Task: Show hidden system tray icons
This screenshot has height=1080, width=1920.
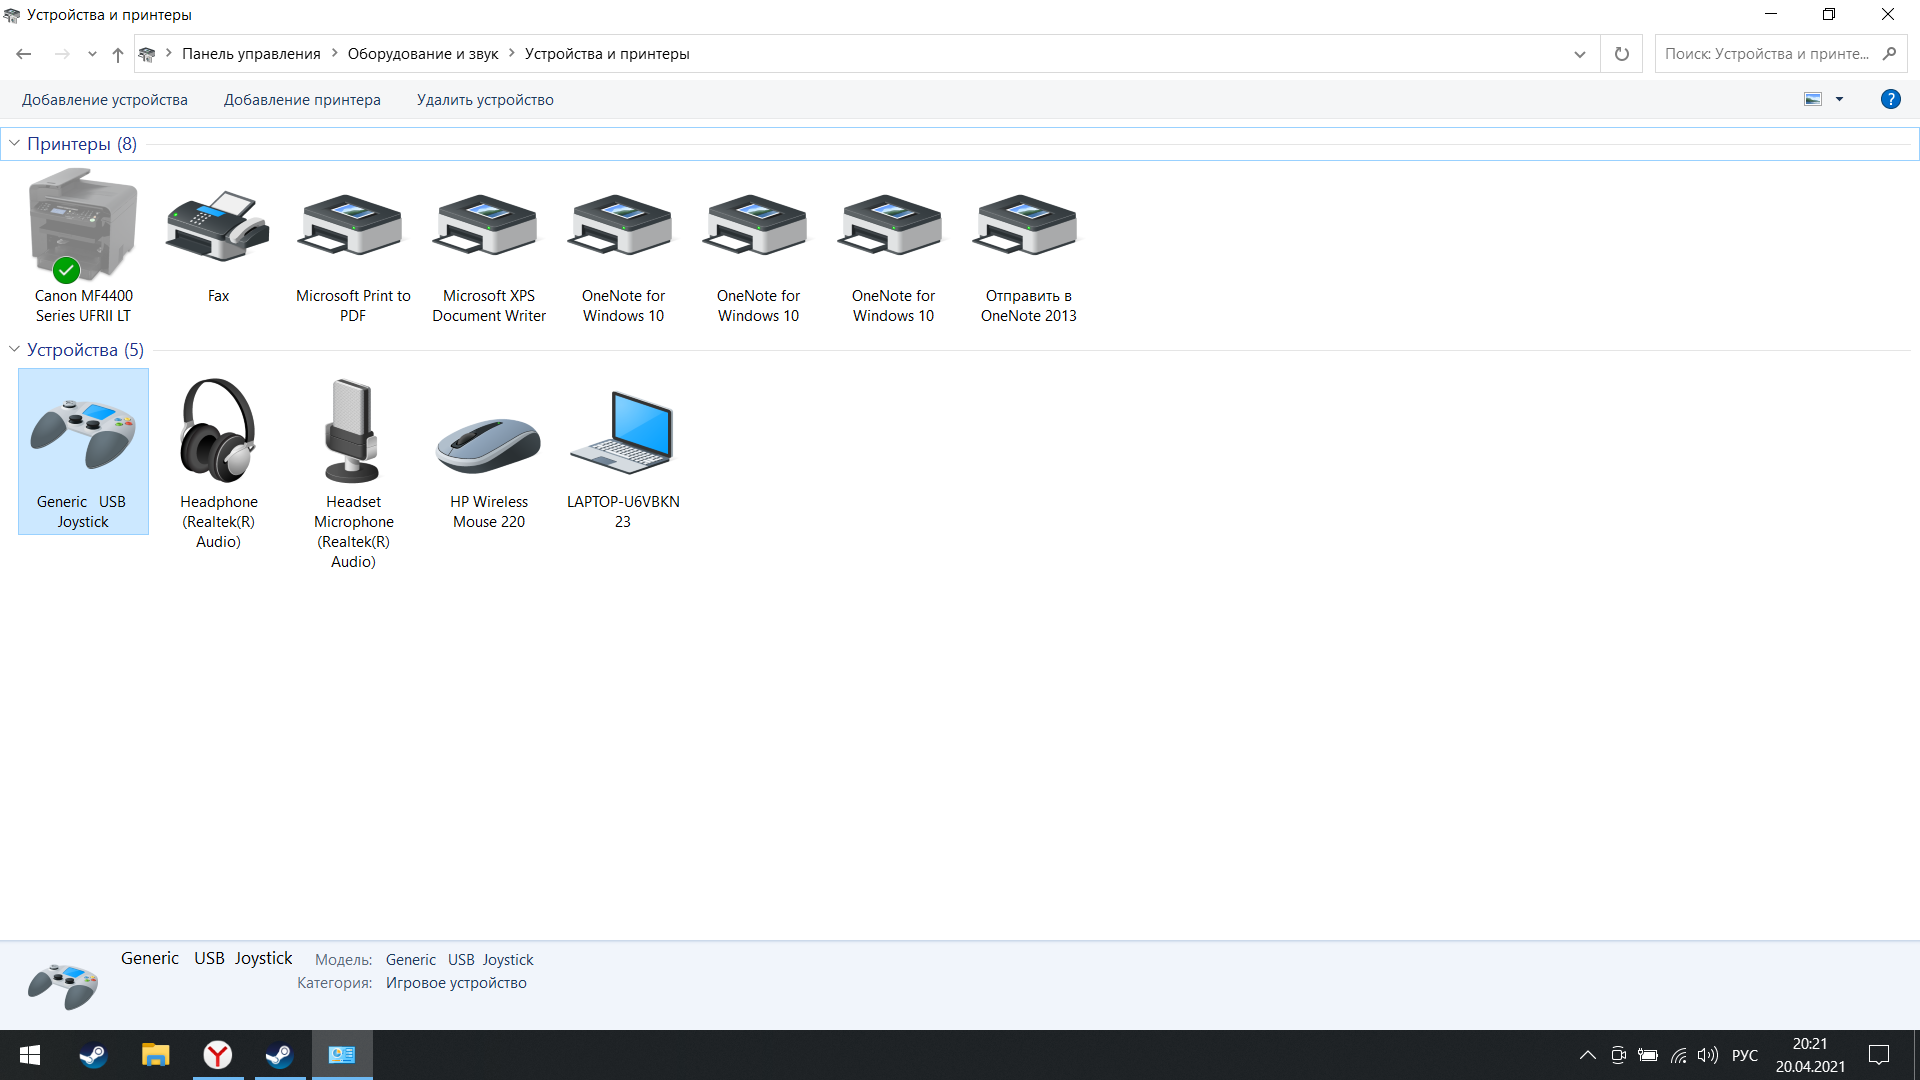Action: coord(1587,1055)
